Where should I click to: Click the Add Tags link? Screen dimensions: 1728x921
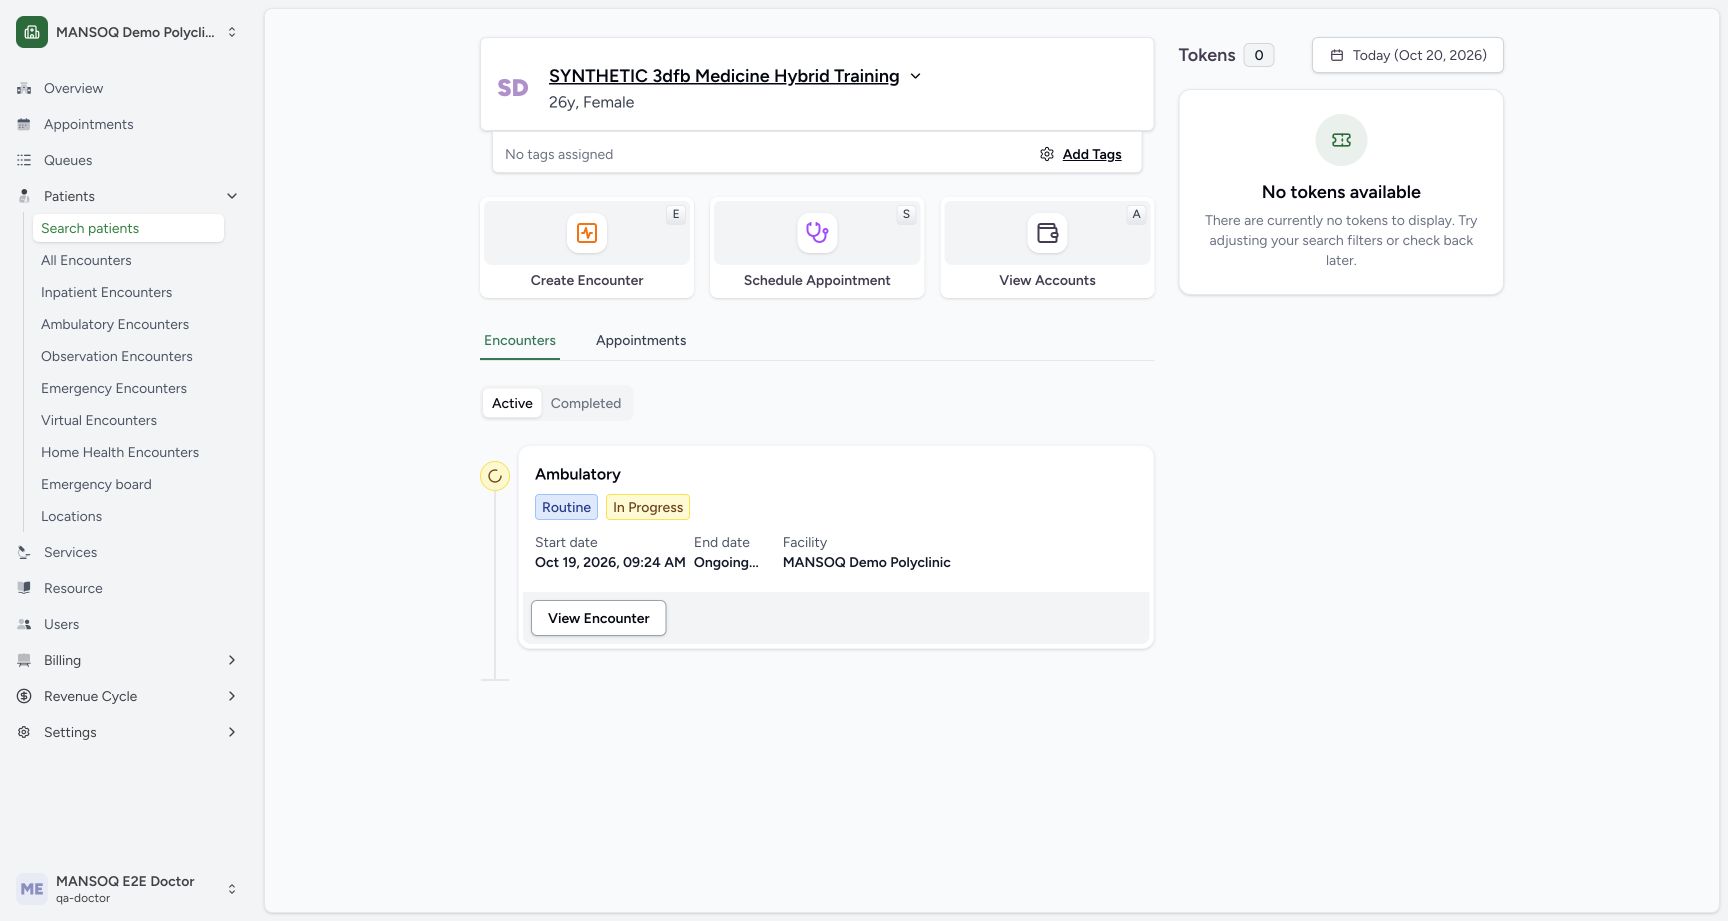click(1092, 154)
